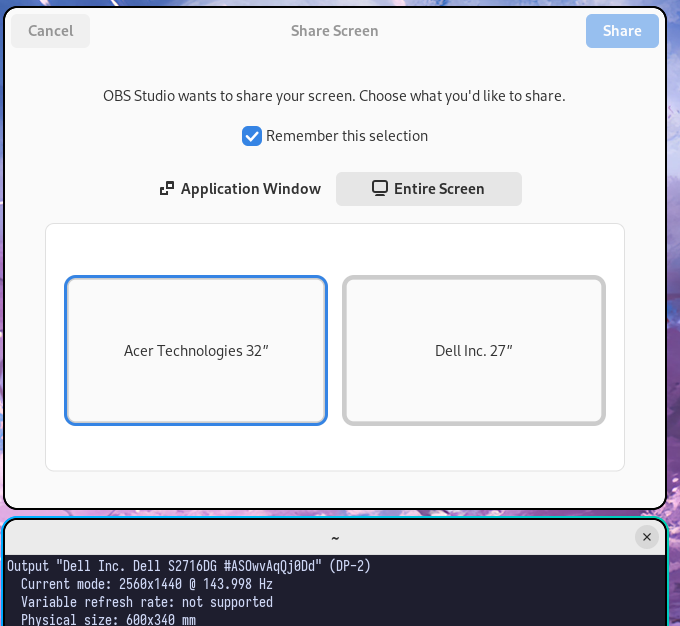Select the Entire Screen tab

tap(428, 189)
